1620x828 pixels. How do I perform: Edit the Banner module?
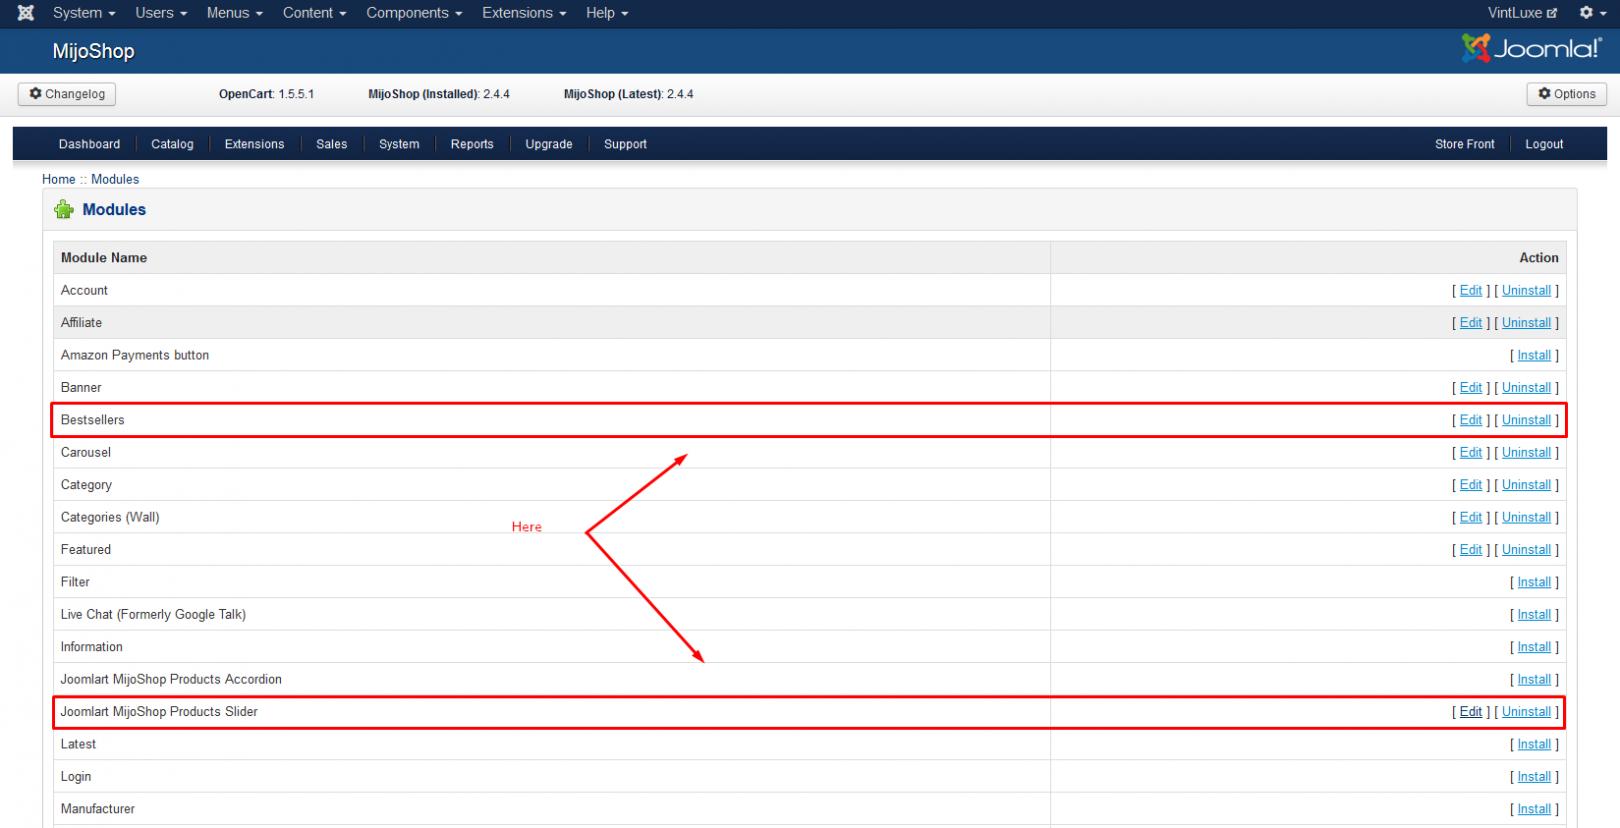[1471, 387]
